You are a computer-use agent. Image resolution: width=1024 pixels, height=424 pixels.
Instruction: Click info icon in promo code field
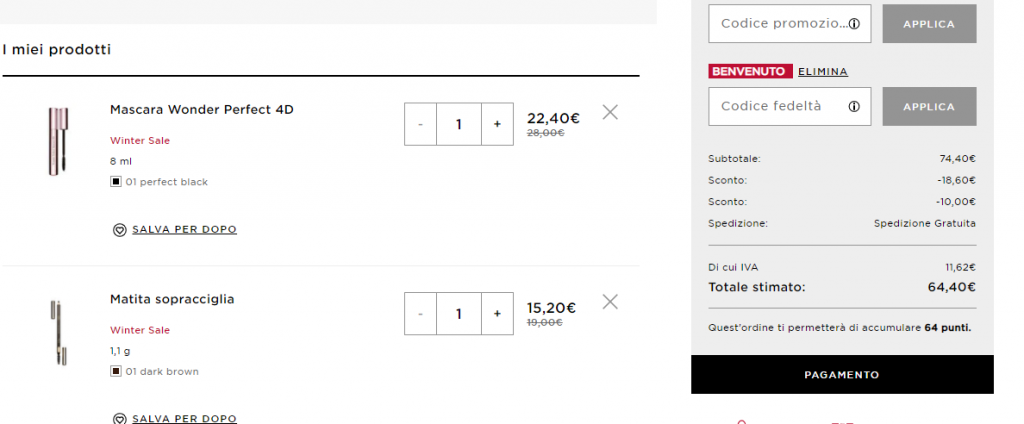854,24
